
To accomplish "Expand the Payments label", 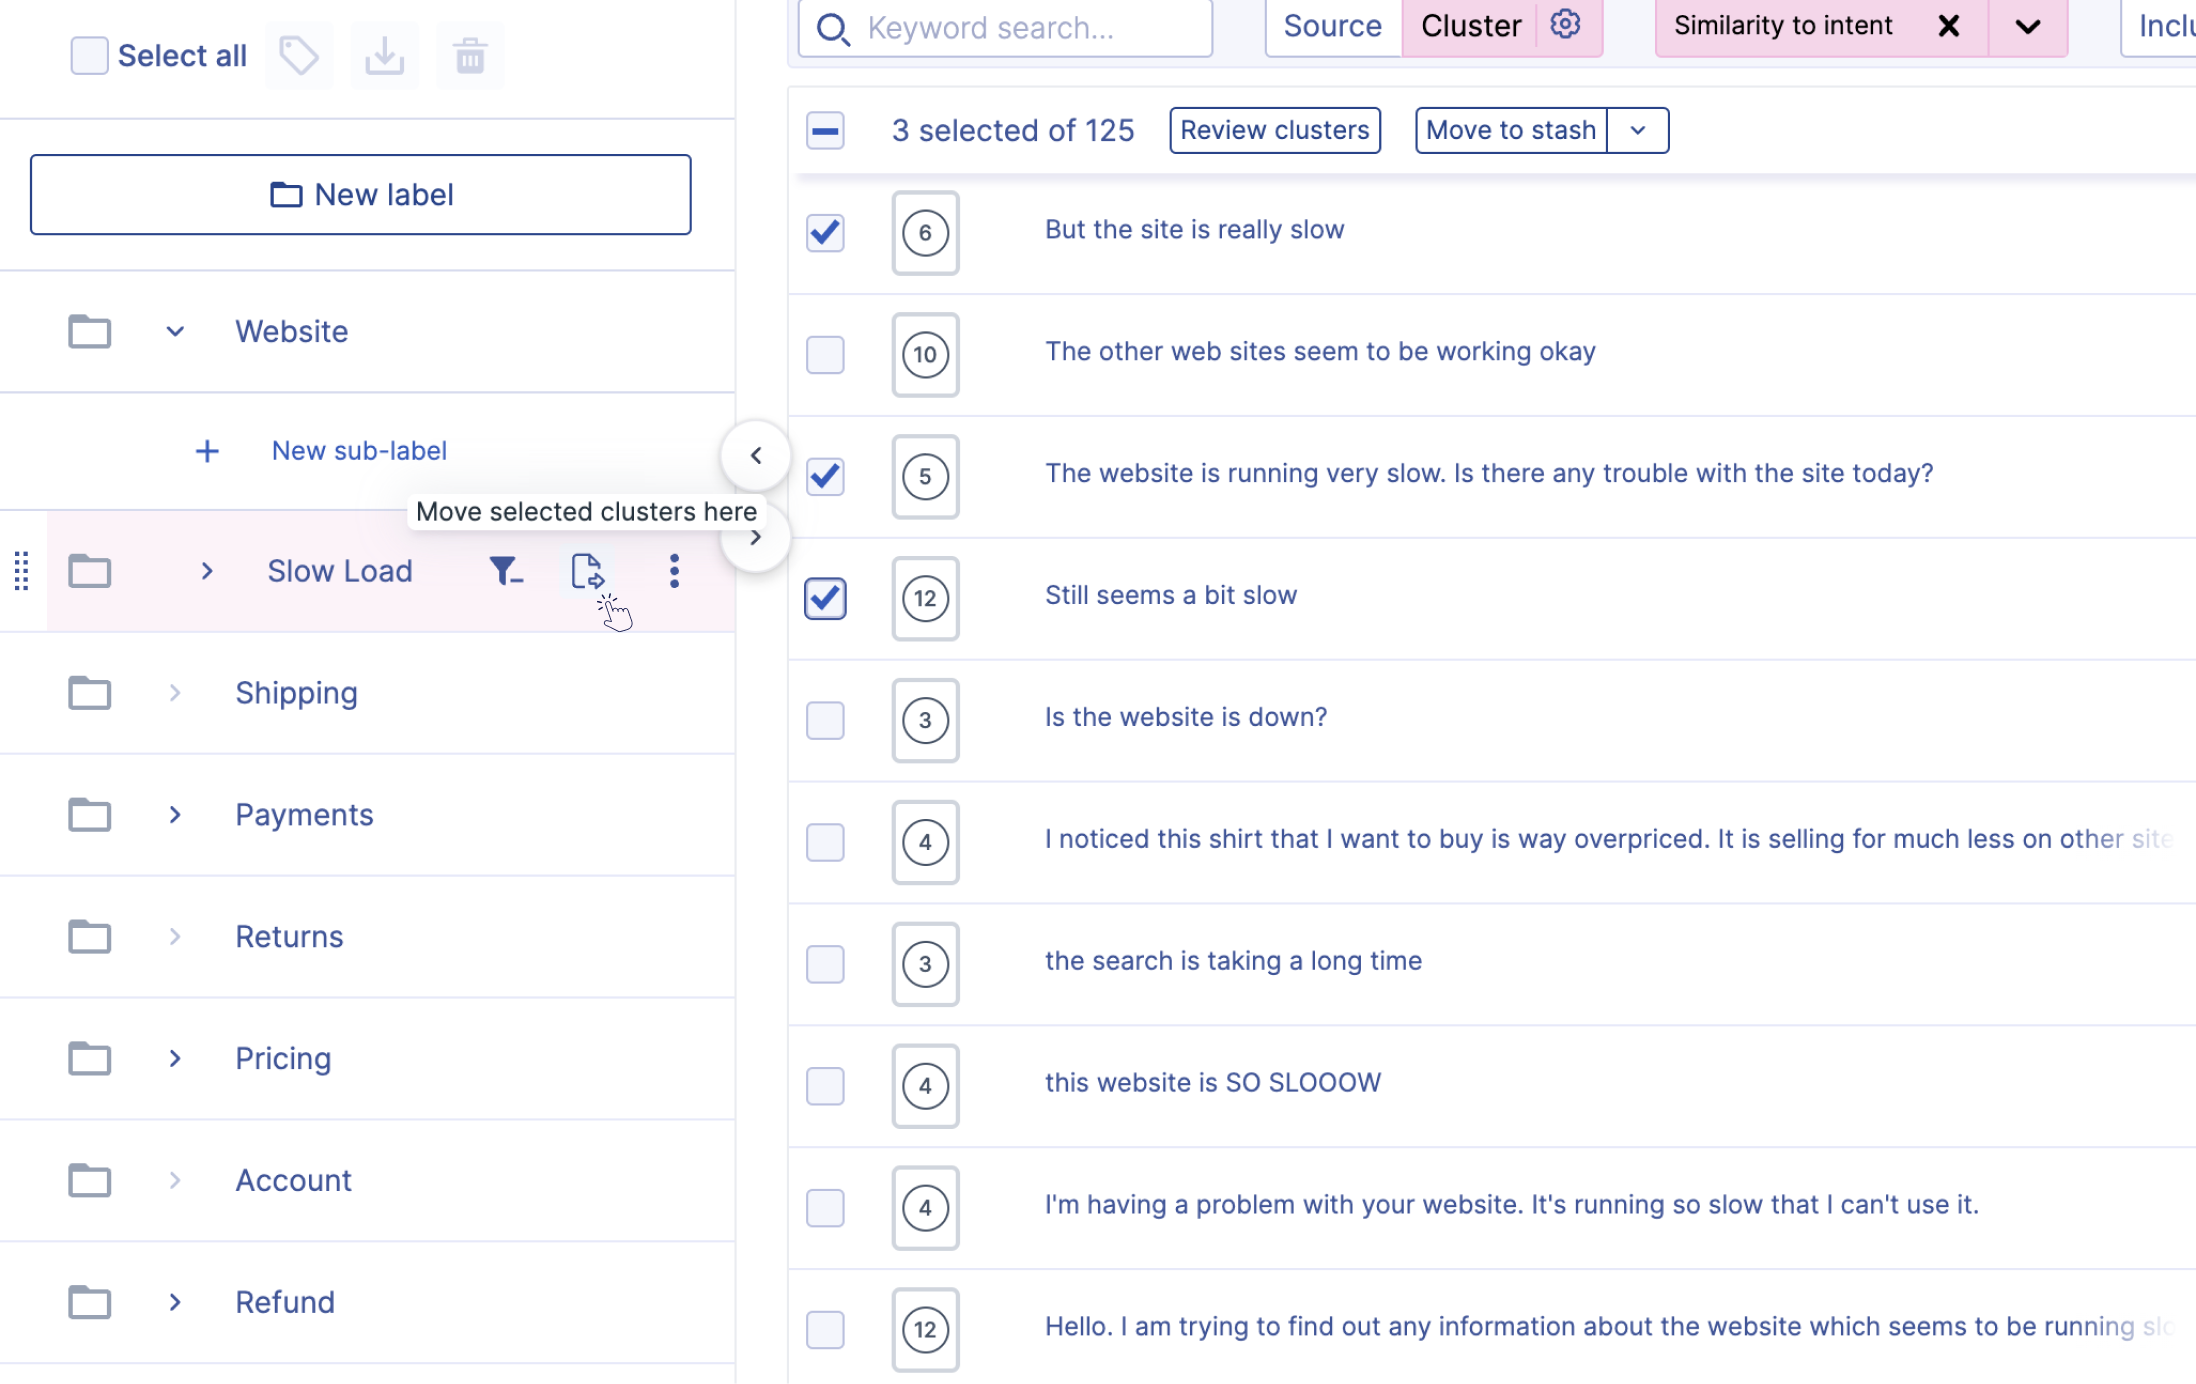I will 175,815.
